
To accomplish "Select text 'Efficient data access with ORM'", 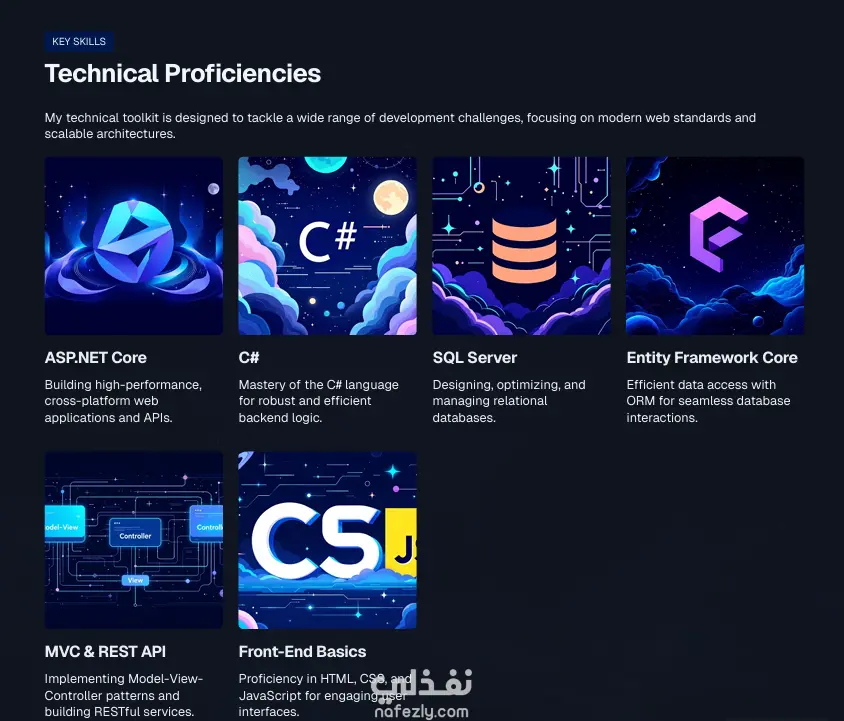I will coord(701,393).
